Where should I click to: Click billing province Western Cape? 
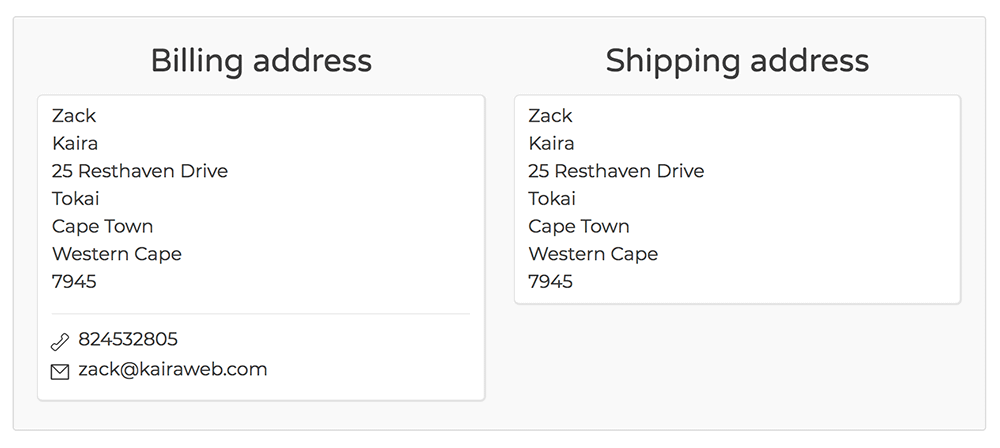pos(117,254)
